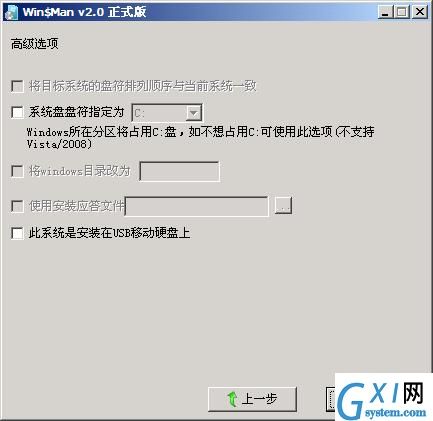
Task: Click the 高级选项 heading label
Action: pos(35,44)
